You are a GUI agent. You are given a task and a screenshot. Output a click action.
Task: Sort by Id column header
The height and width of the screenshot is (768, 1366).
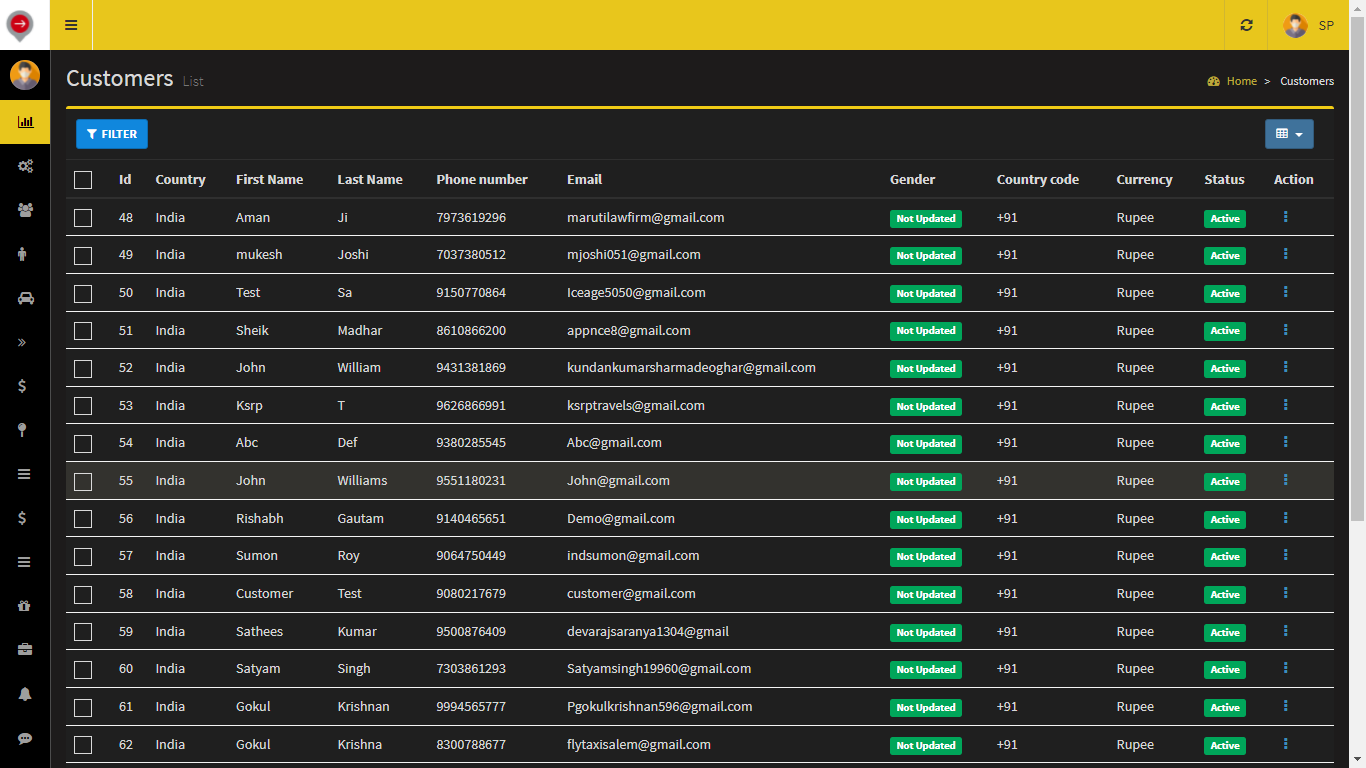pos(125,179)
